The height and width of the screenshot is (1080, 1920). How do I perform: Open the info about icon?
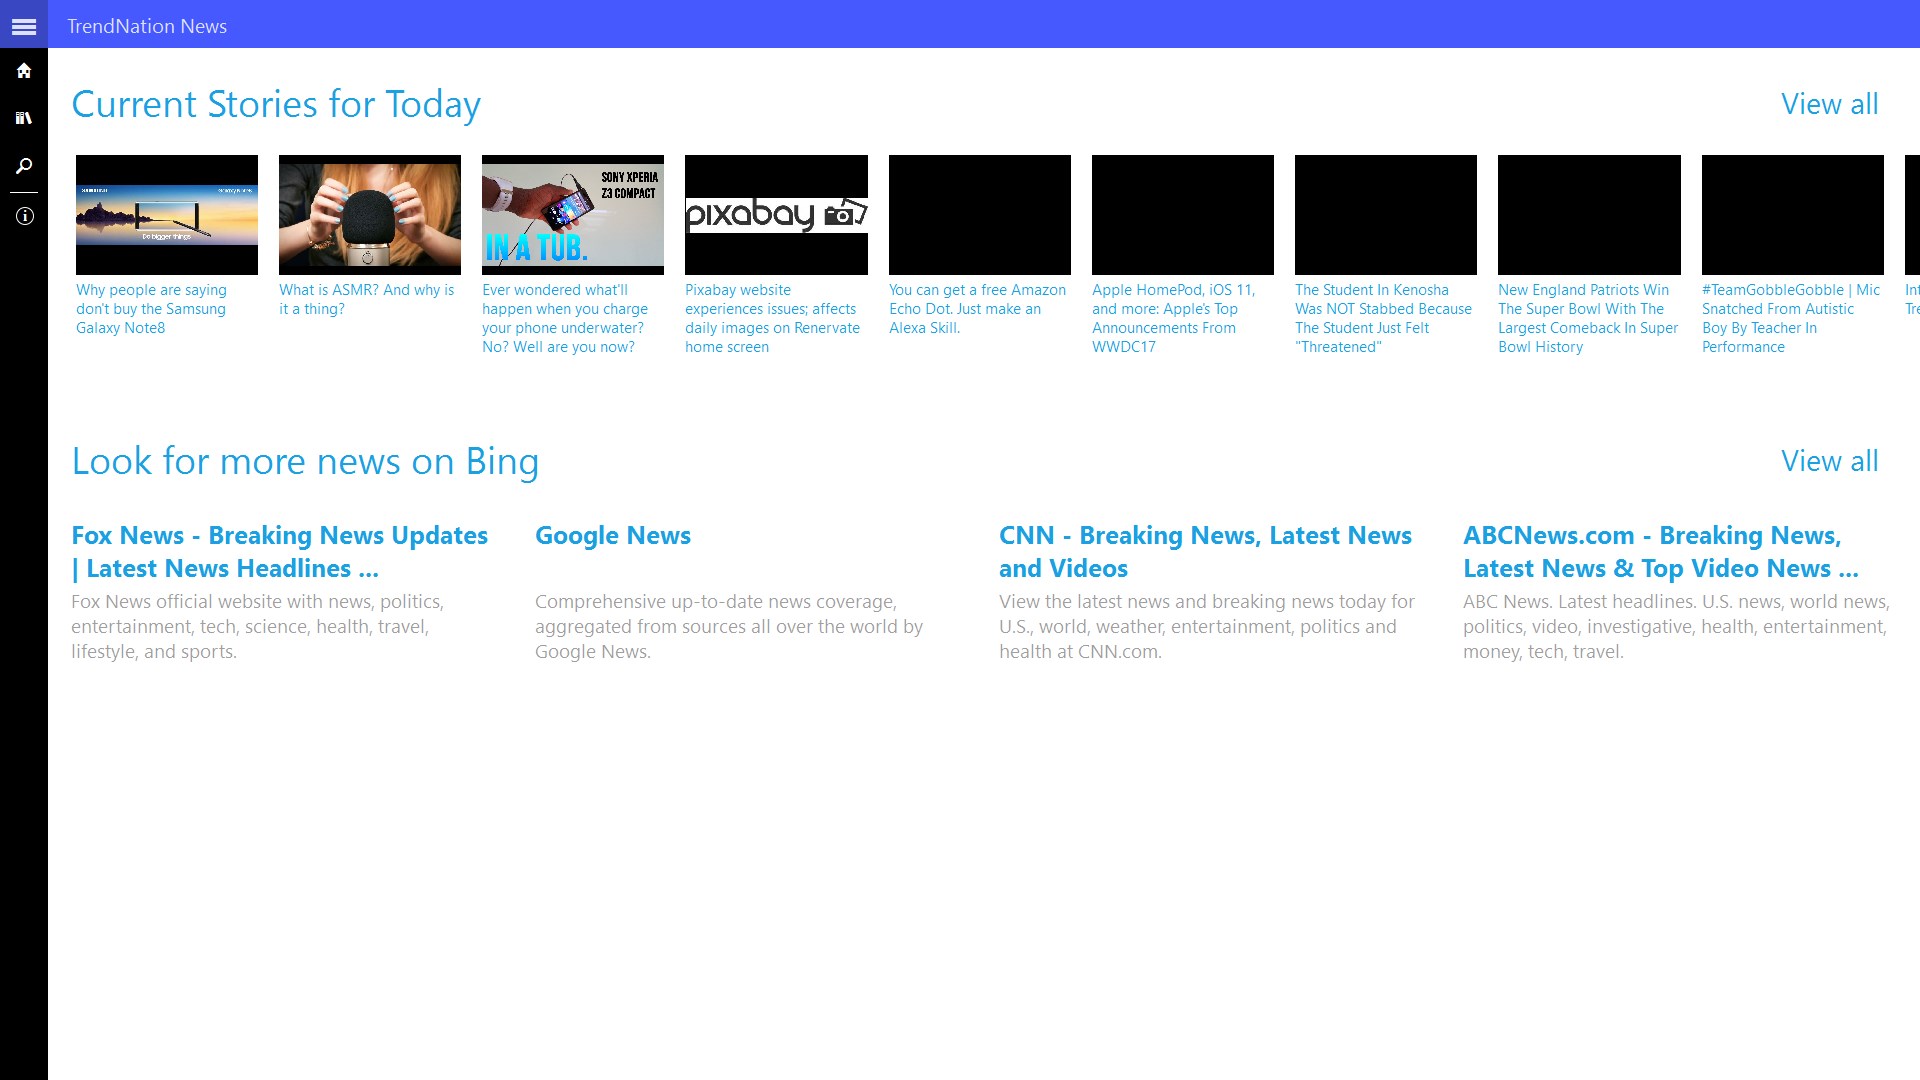24,216
